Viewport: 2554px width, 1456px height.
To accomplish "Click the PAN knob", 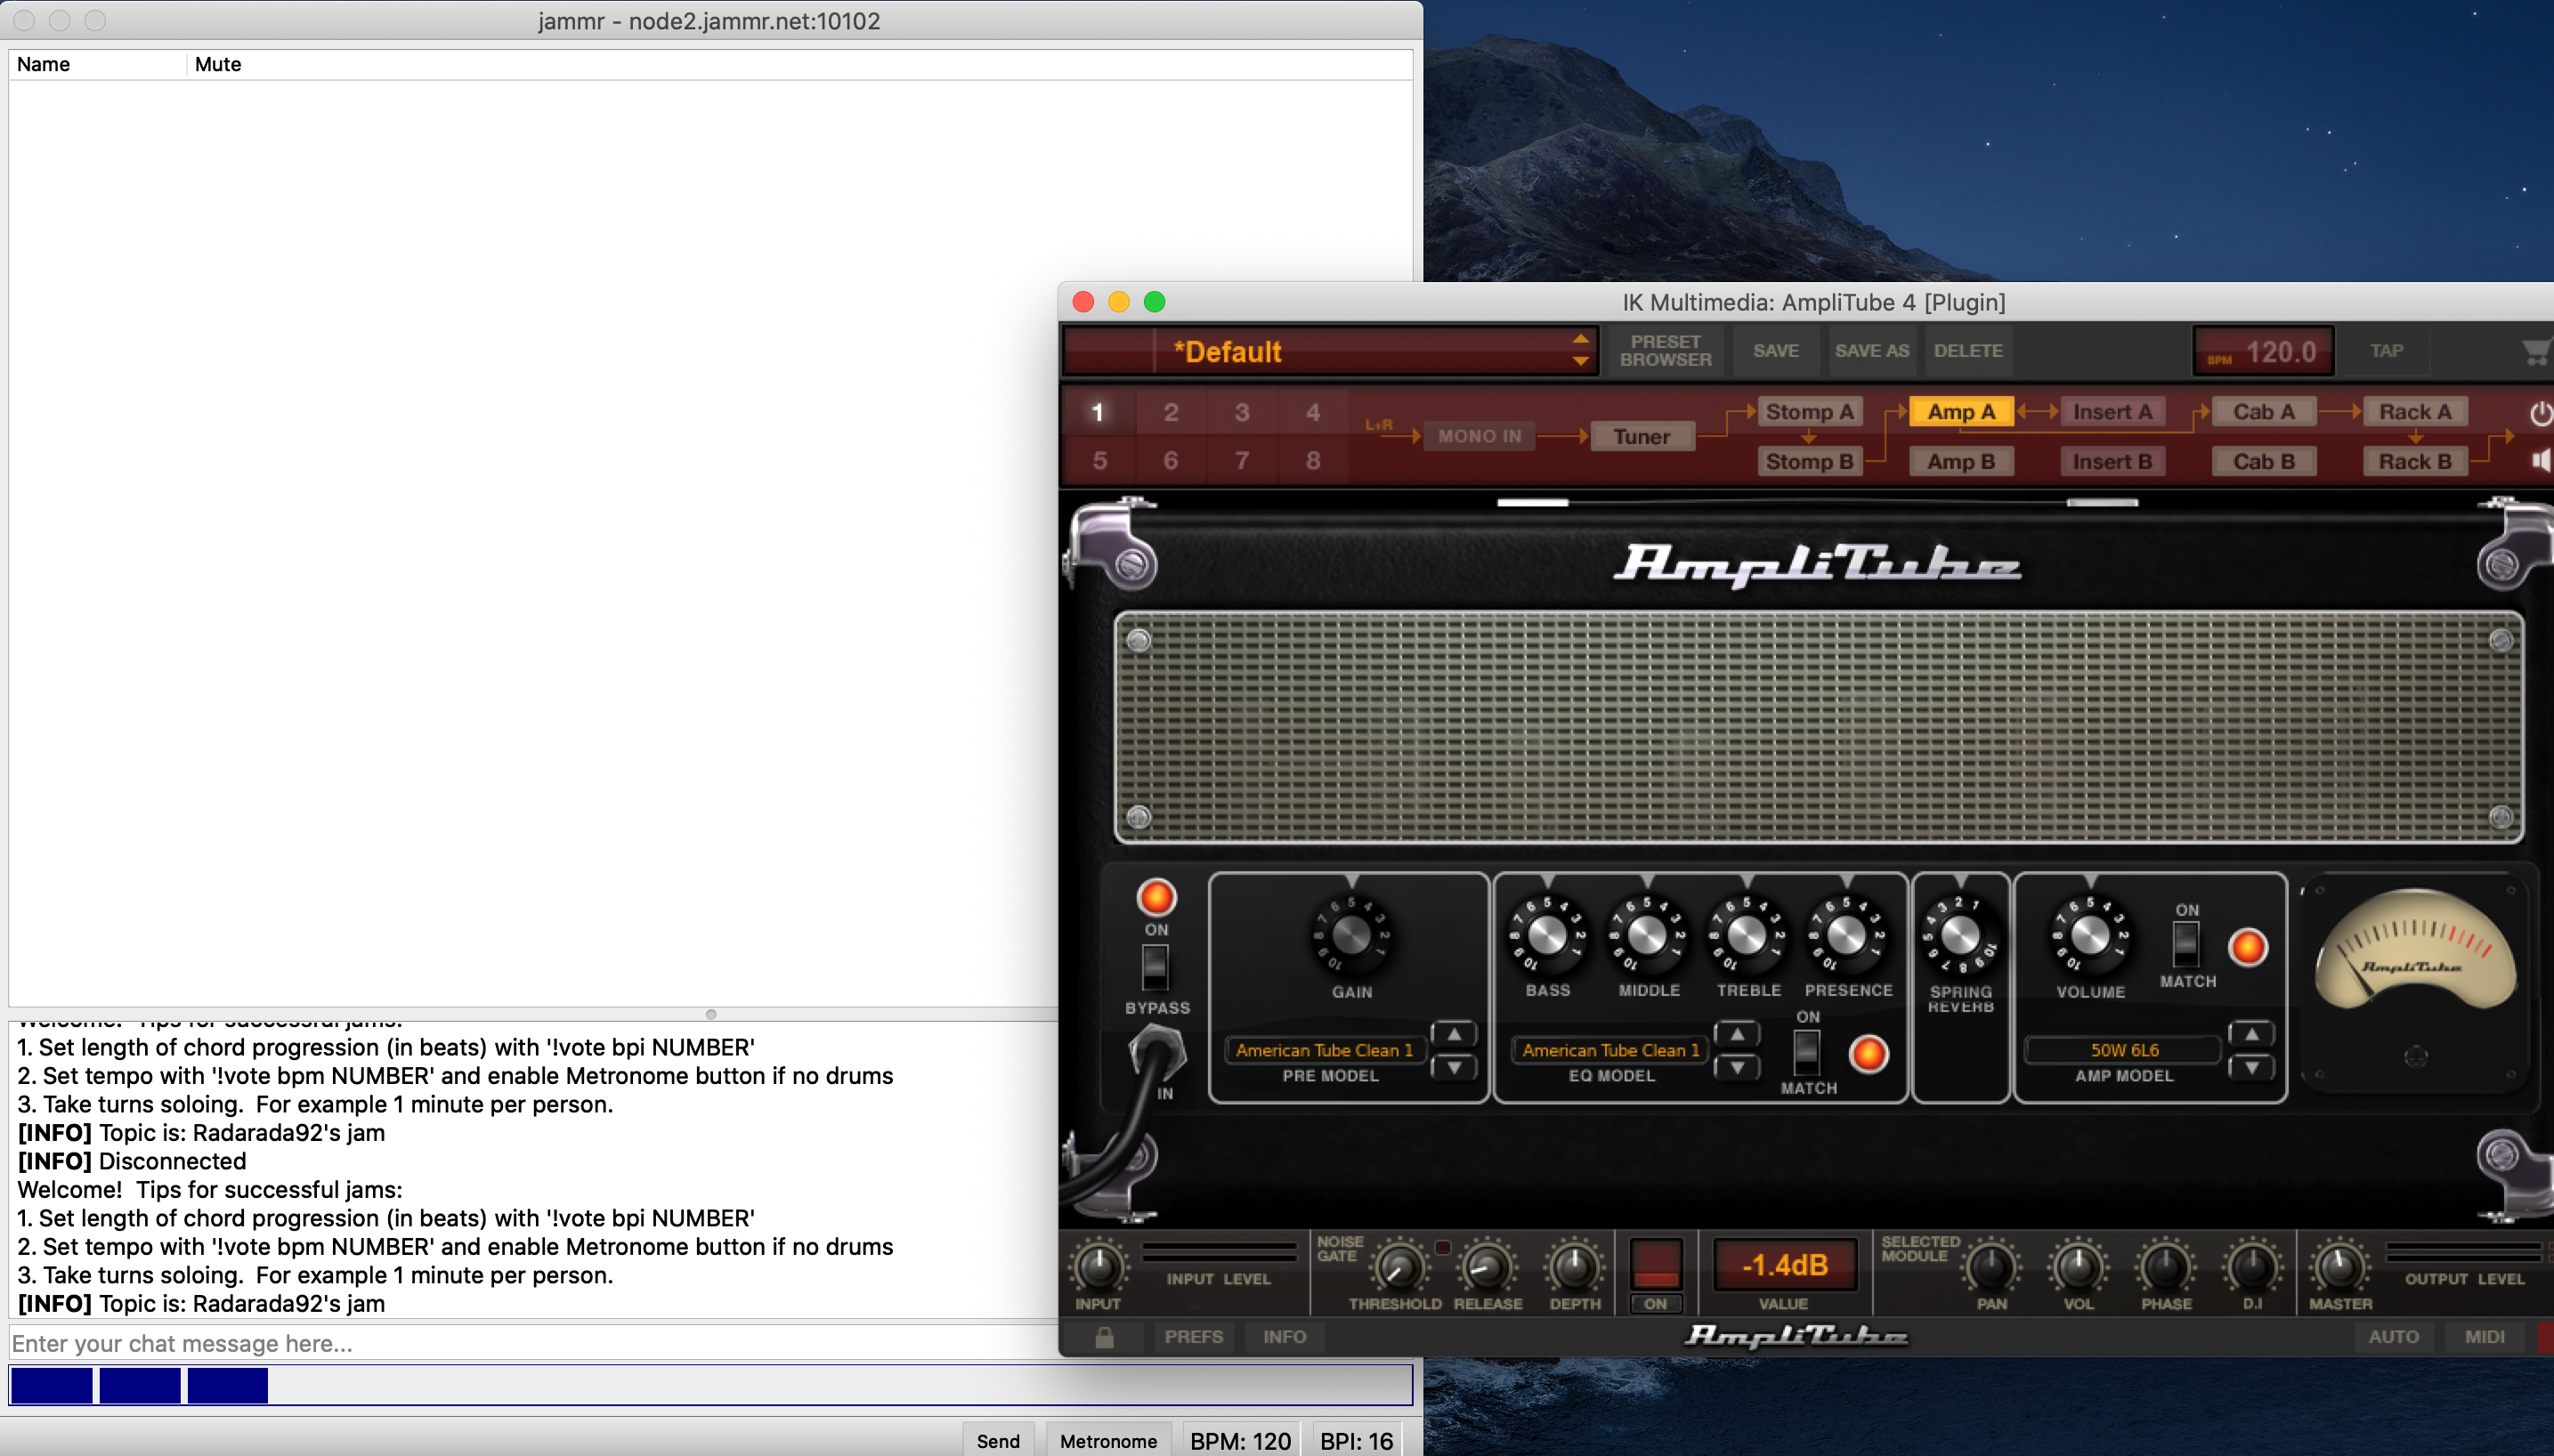I will tap(1991, 1267).
